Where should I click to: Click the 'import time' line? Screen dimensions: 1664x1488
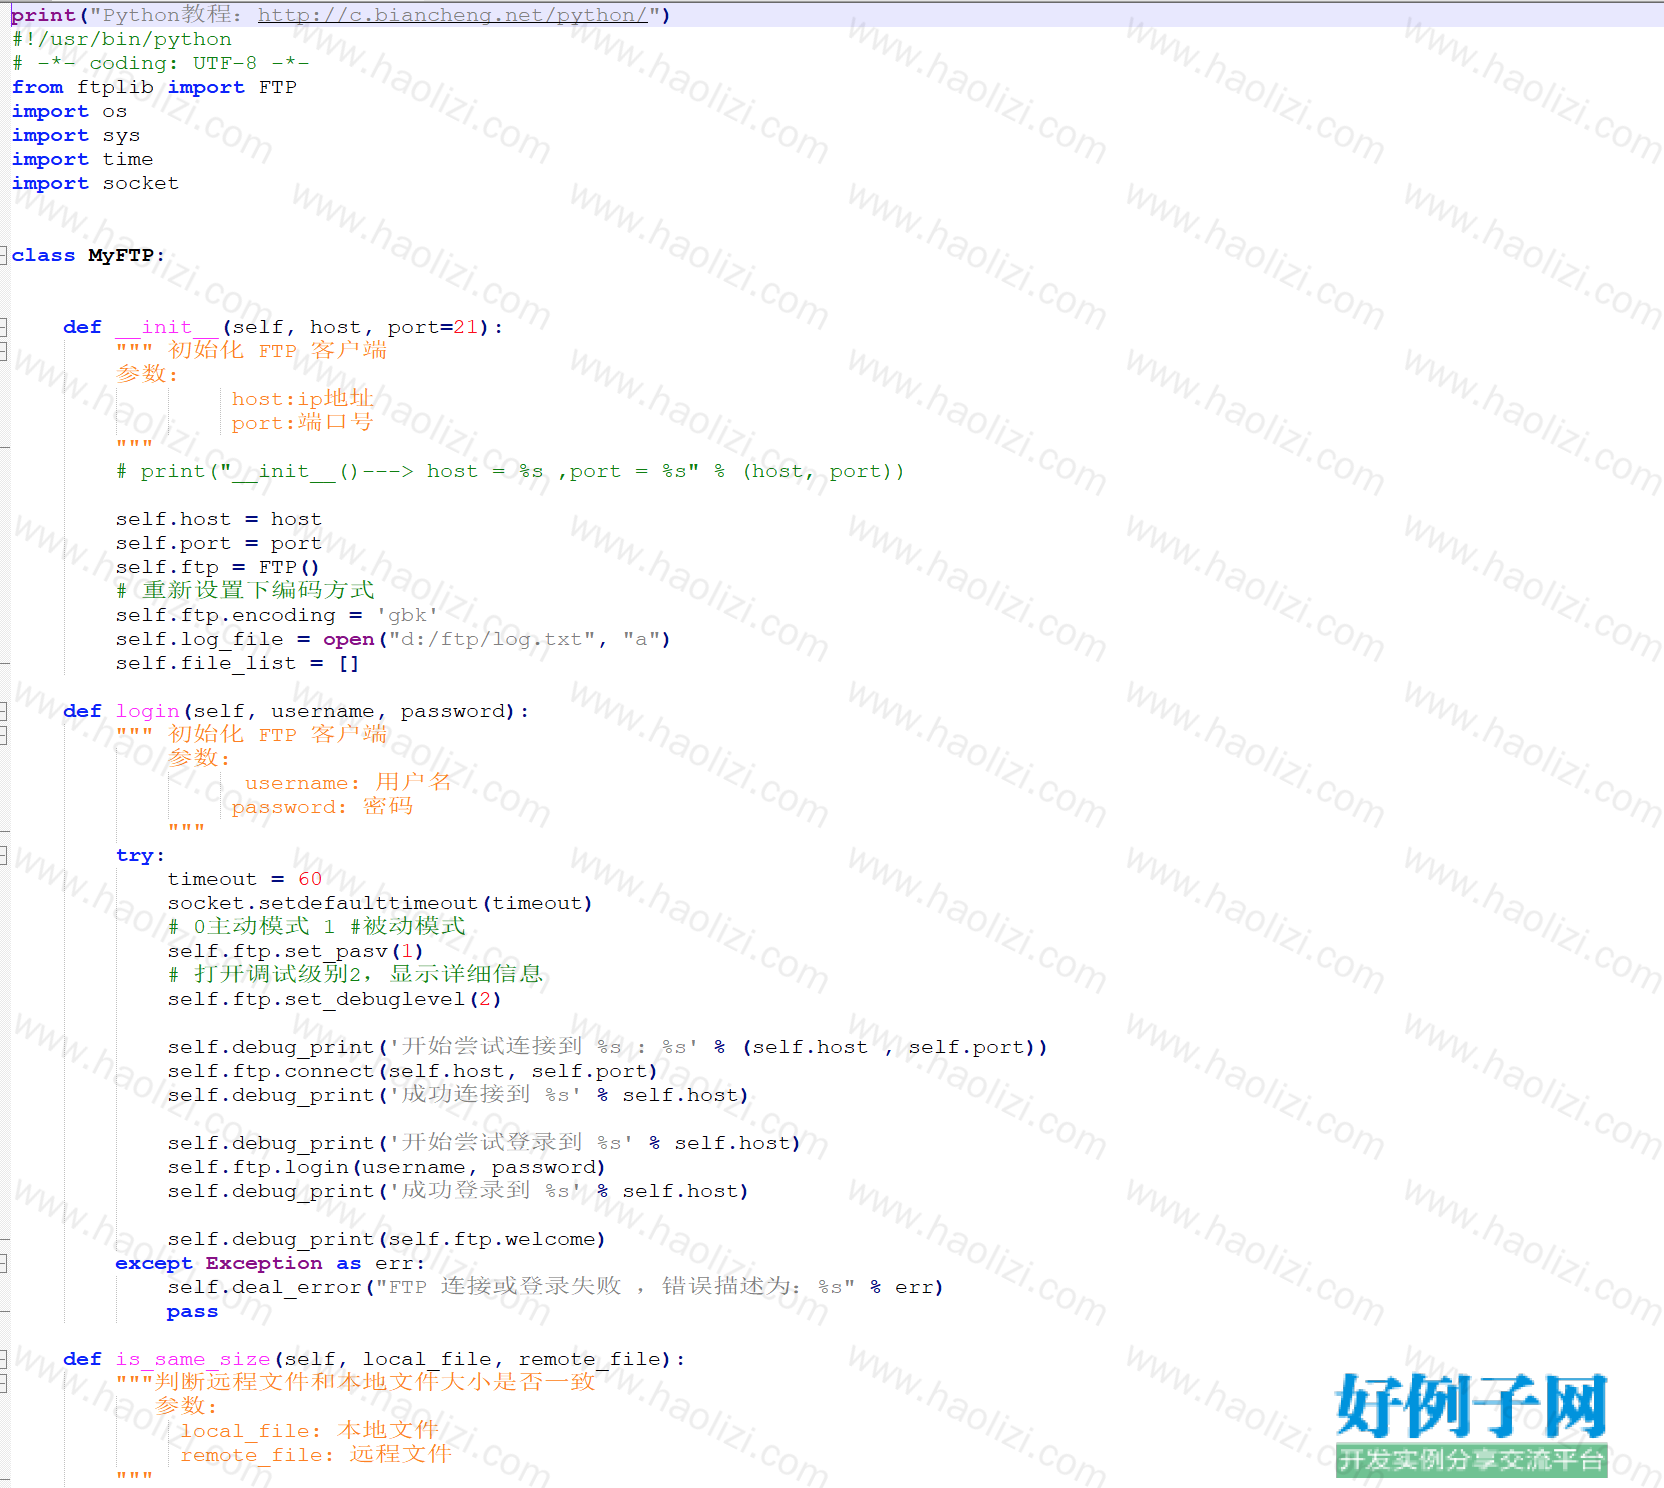coord(83,159)
